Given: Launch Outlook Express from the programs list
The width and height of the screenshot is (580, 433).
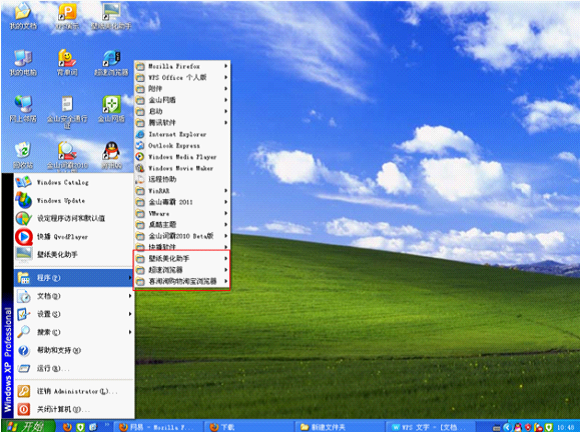Looking at the screenshot, I should coord(182,145).
